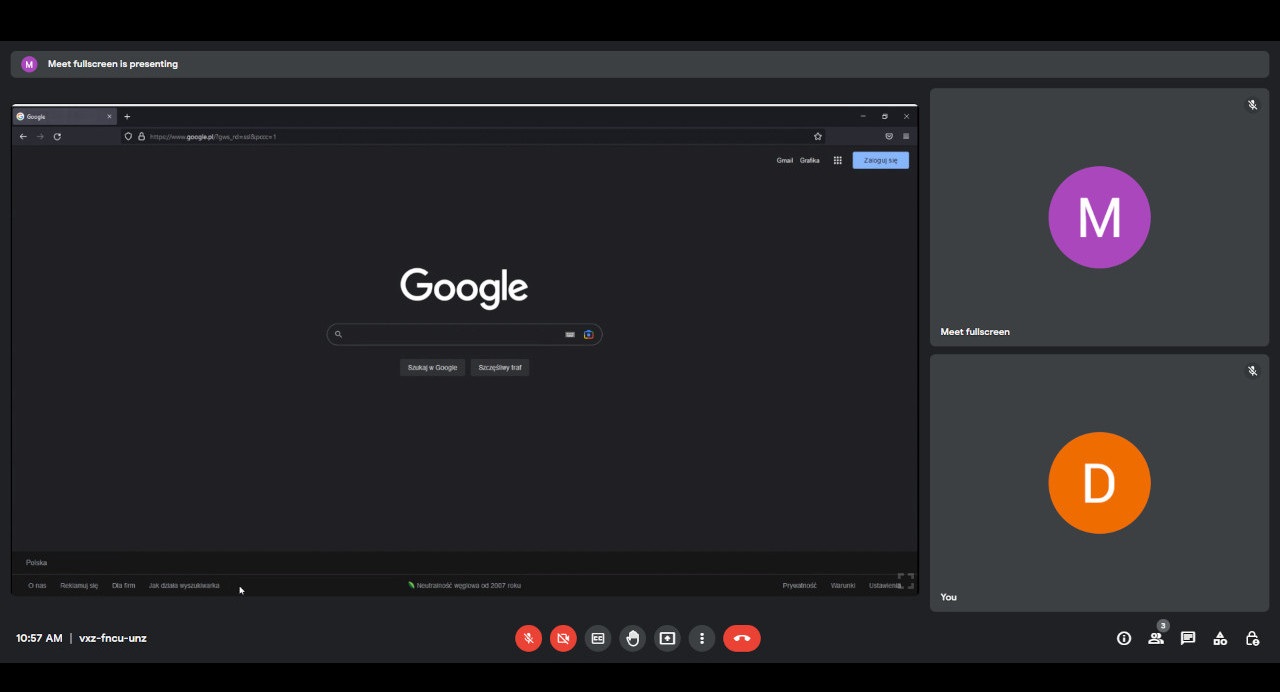Screen dimensions: 1280x692
Task: Open the Activities panel
Action: (1220, 638)
